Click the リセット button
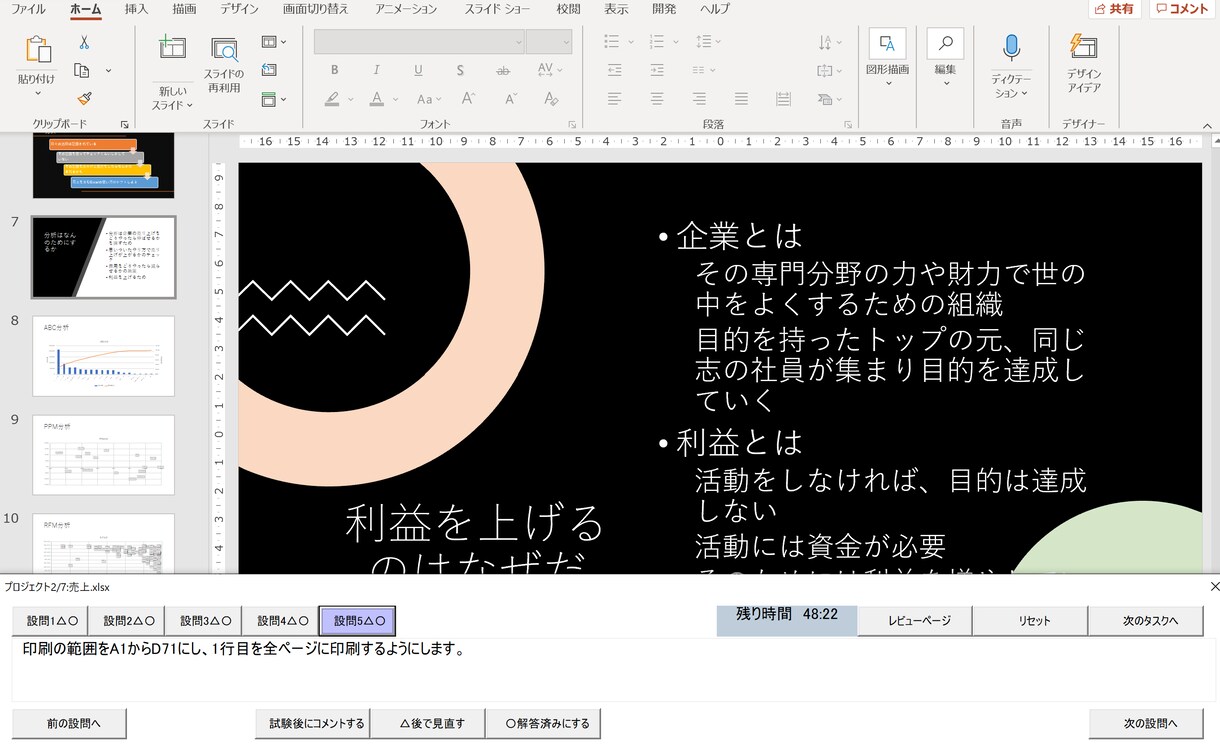 tap(1031, 621)
